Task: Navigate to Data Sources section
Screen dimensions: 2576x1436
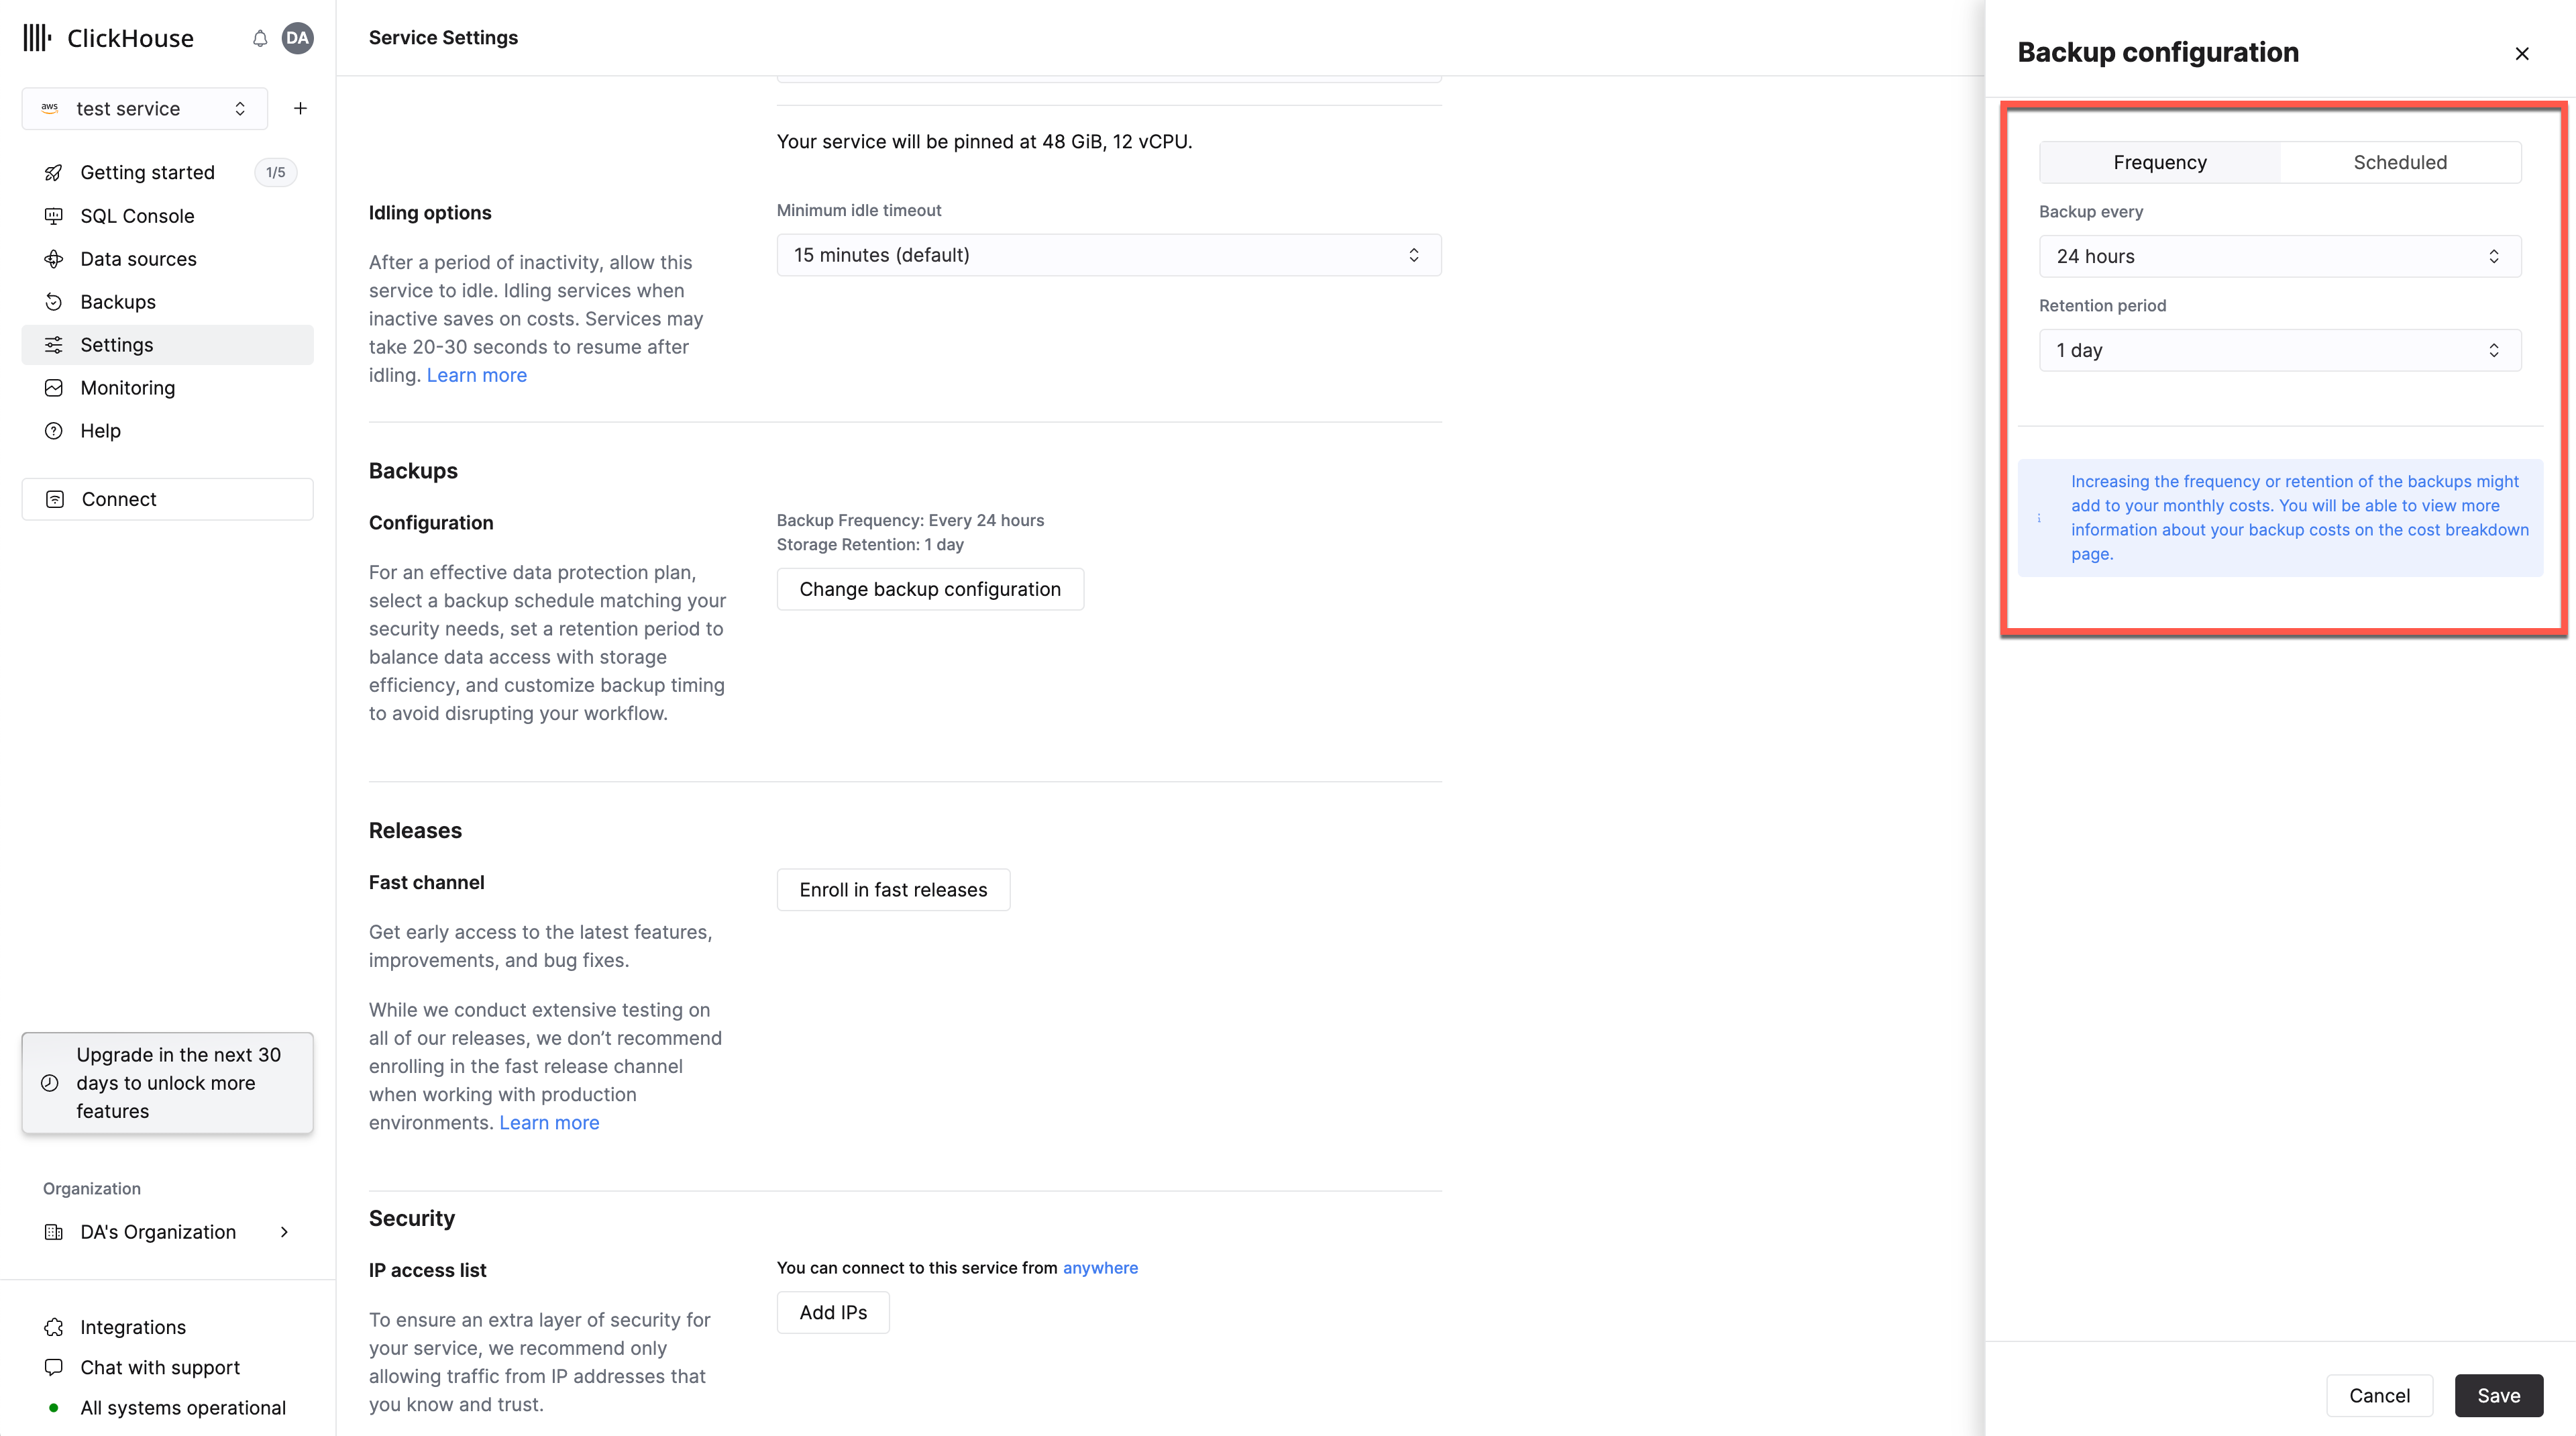Action: pyautogui.click(x=138, y=258)
